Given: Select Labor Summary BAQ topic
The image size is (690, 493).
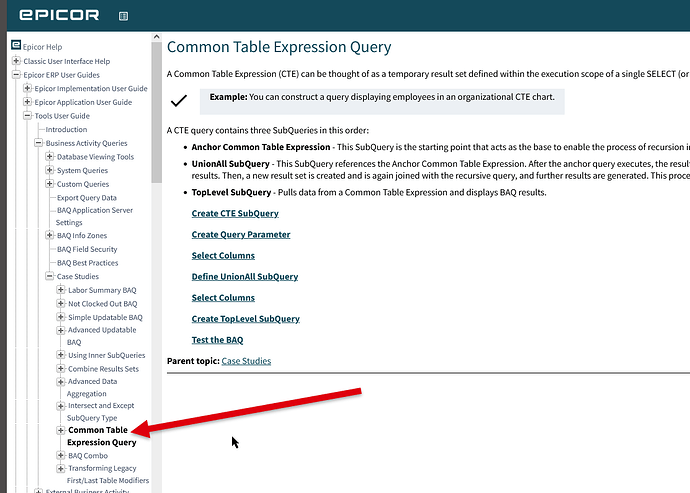Looking at the screenshot, I should (102, 290).
